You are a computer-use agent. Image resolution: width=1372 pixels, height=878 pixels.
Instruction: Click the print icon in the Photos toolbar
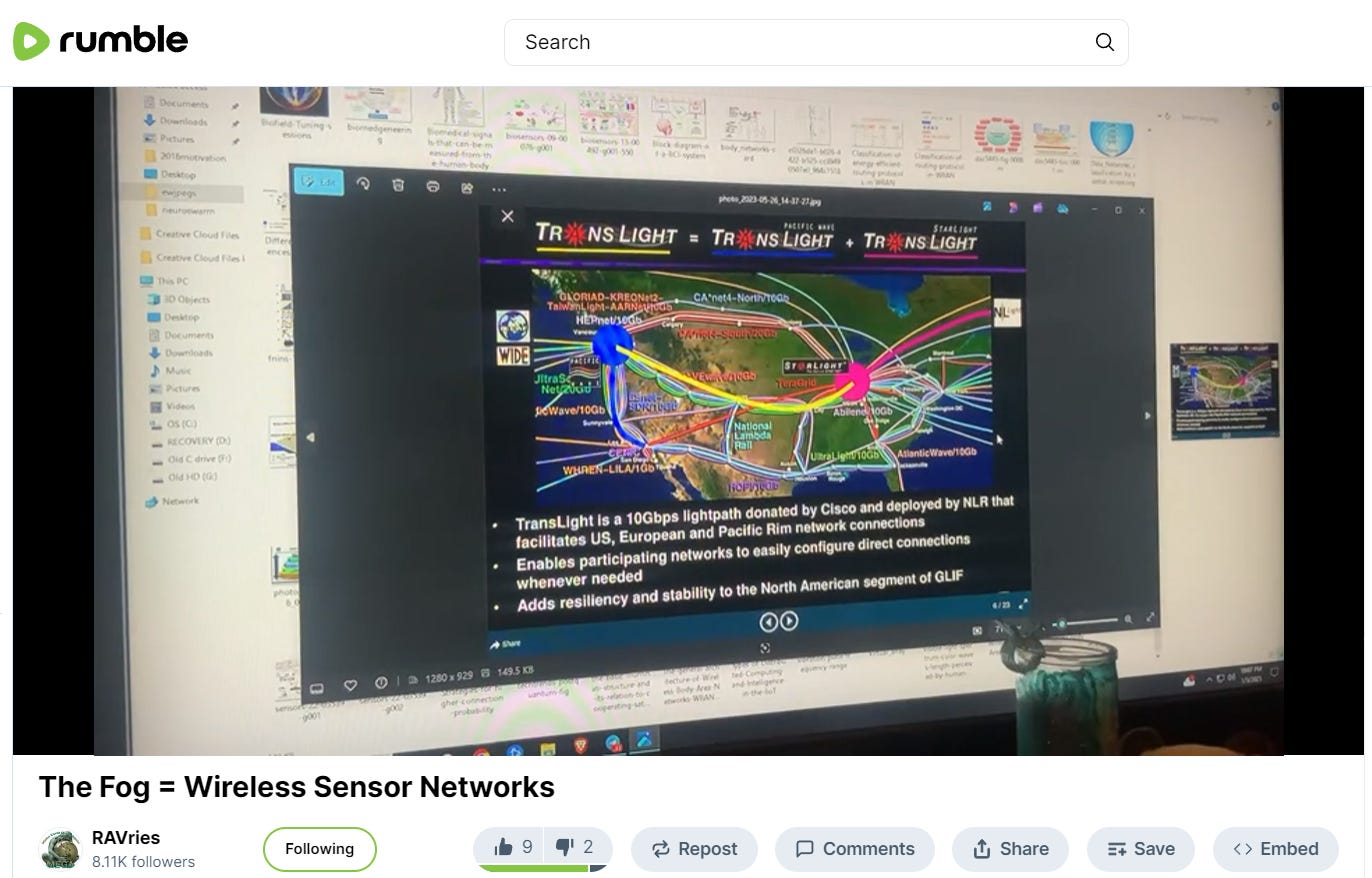[432, 186]
